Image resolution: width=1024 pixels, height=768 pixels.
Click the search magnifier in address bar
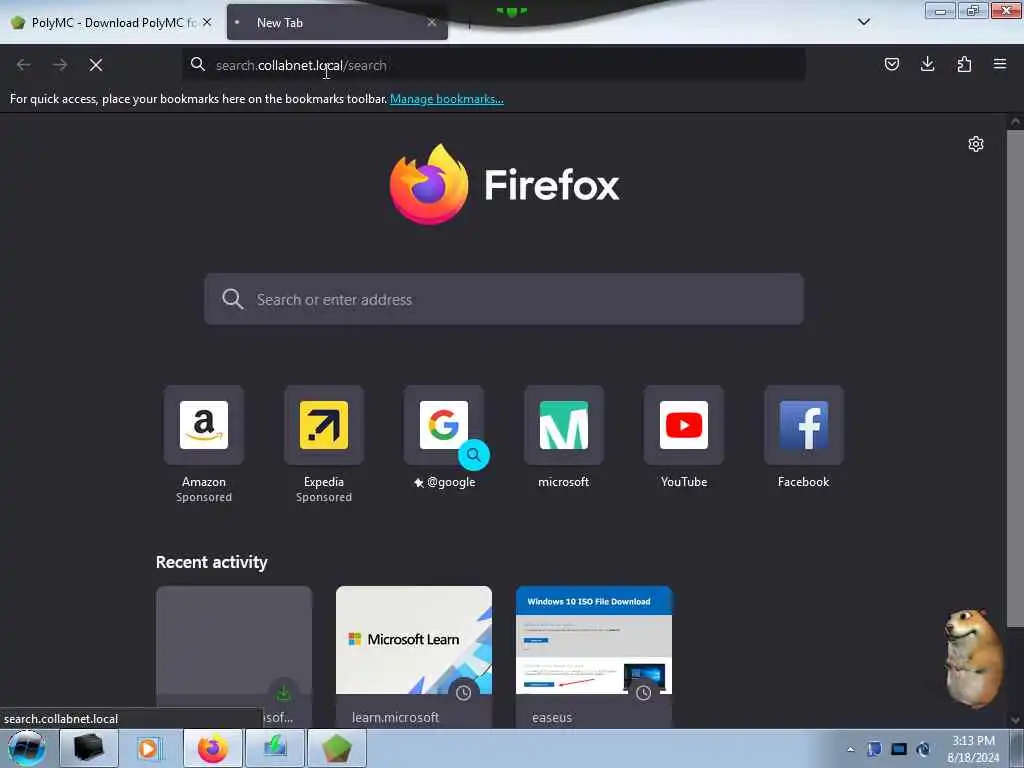[x=198, y=64]
